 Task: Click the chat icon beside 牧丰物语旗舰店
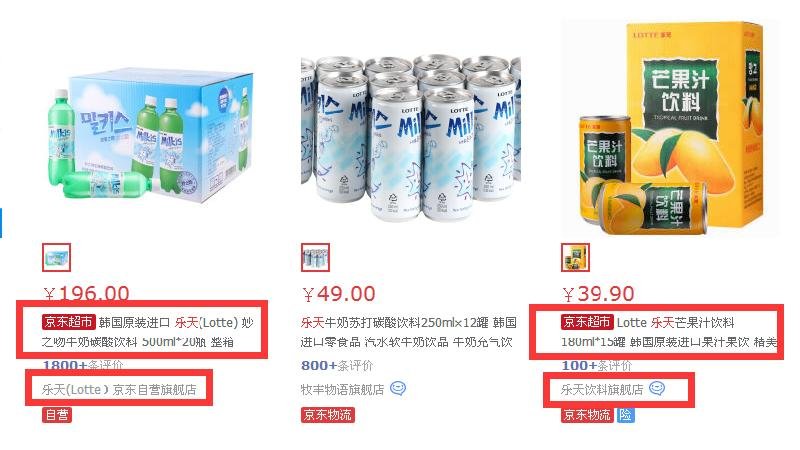pyautogui.click(x=397, y=389)
